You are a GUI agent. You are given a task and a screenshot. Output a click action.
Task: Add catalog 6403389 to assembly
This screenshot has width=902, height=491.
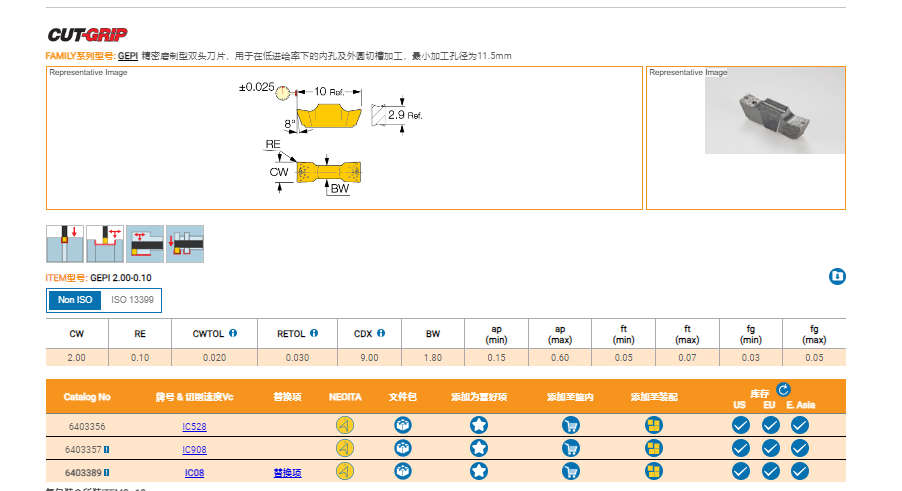point(654,471)
